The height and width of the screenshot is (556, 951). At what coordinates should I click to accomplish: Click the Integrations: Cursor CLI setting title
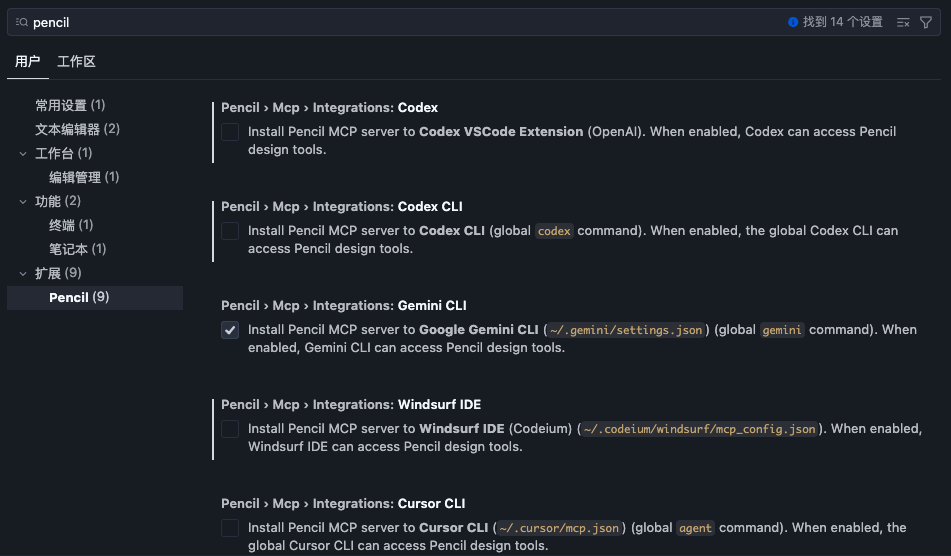point(343,503)
